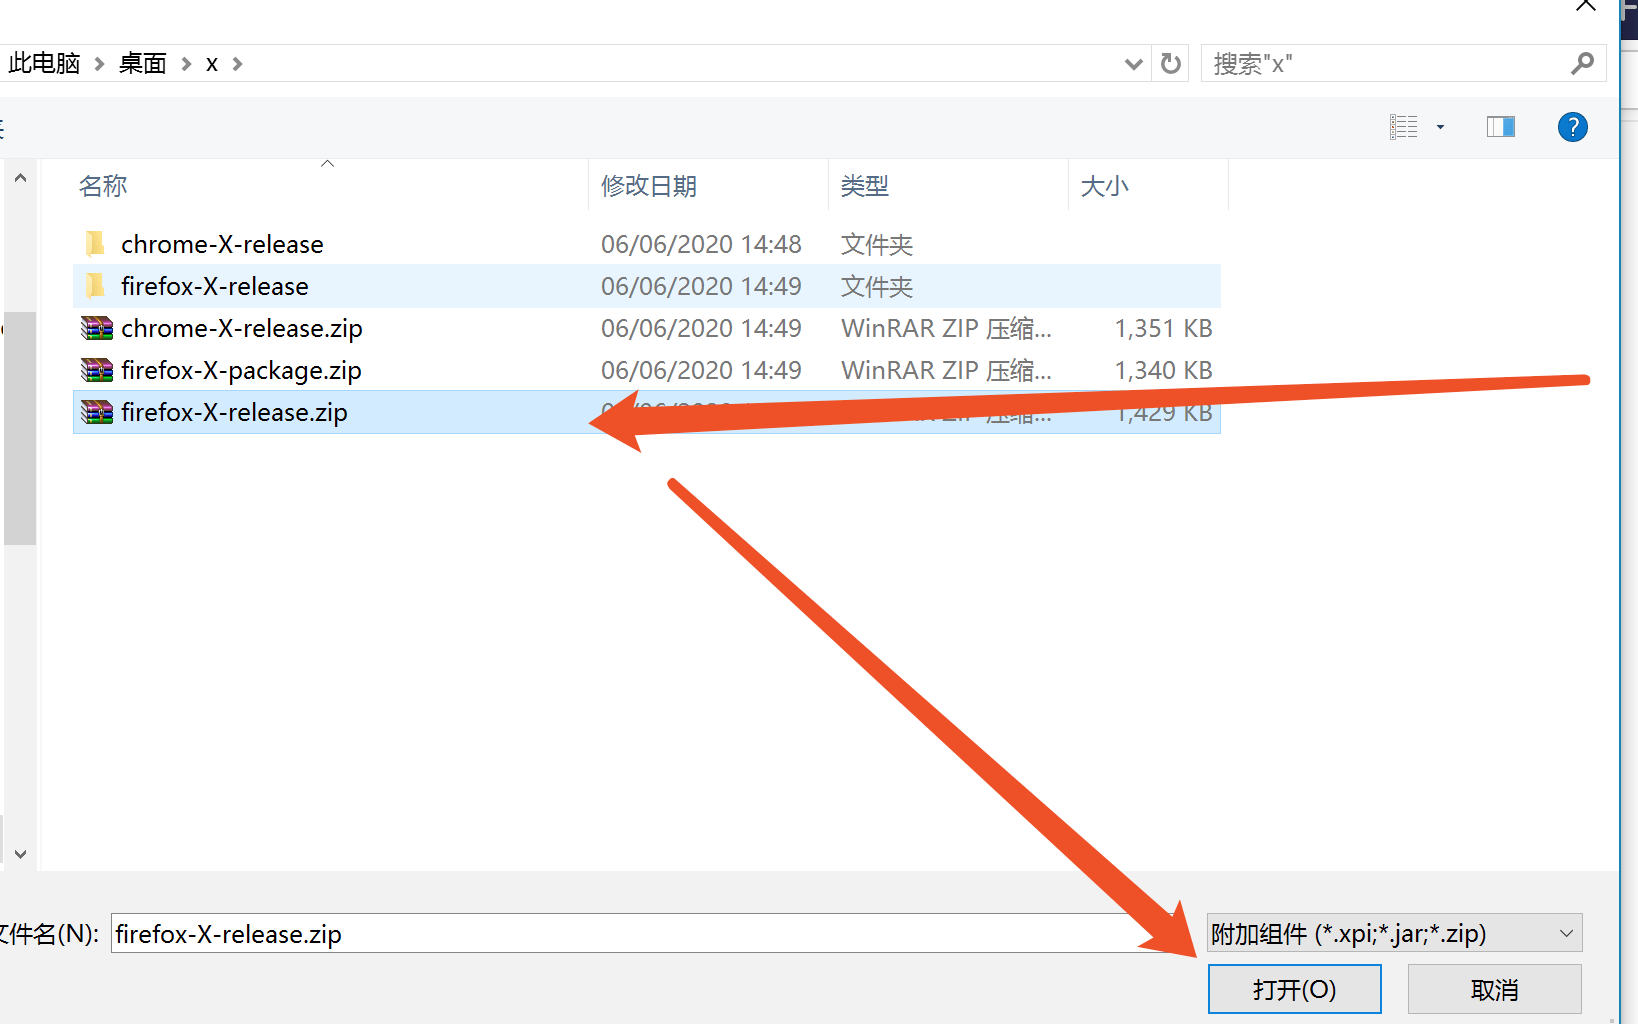Click the view layout list icon
The width and height of the screenshot is (1638, 1024).
click(1404, 127)
